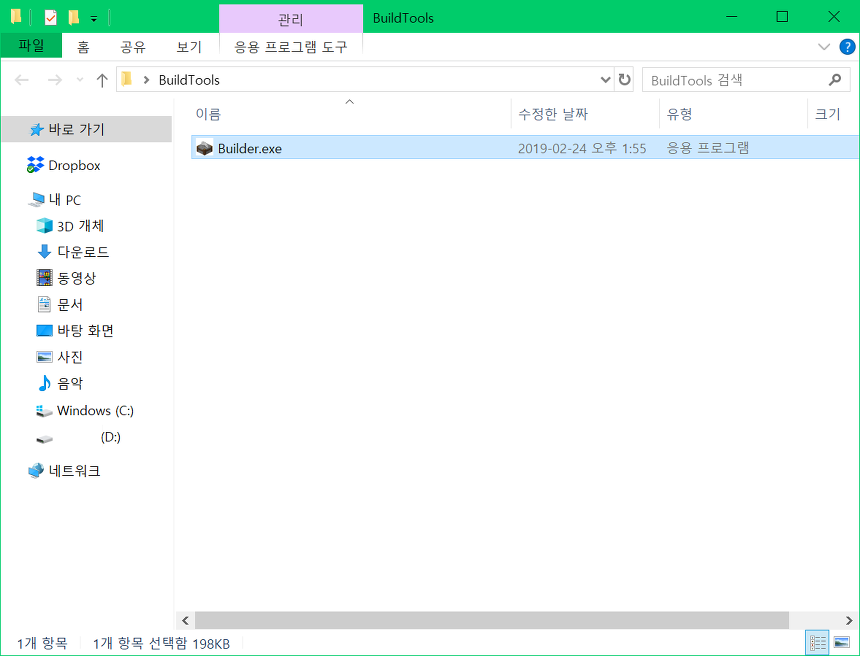Open the 3D 개체 folder
860x656 pixels.
click(x=80, y=226)
